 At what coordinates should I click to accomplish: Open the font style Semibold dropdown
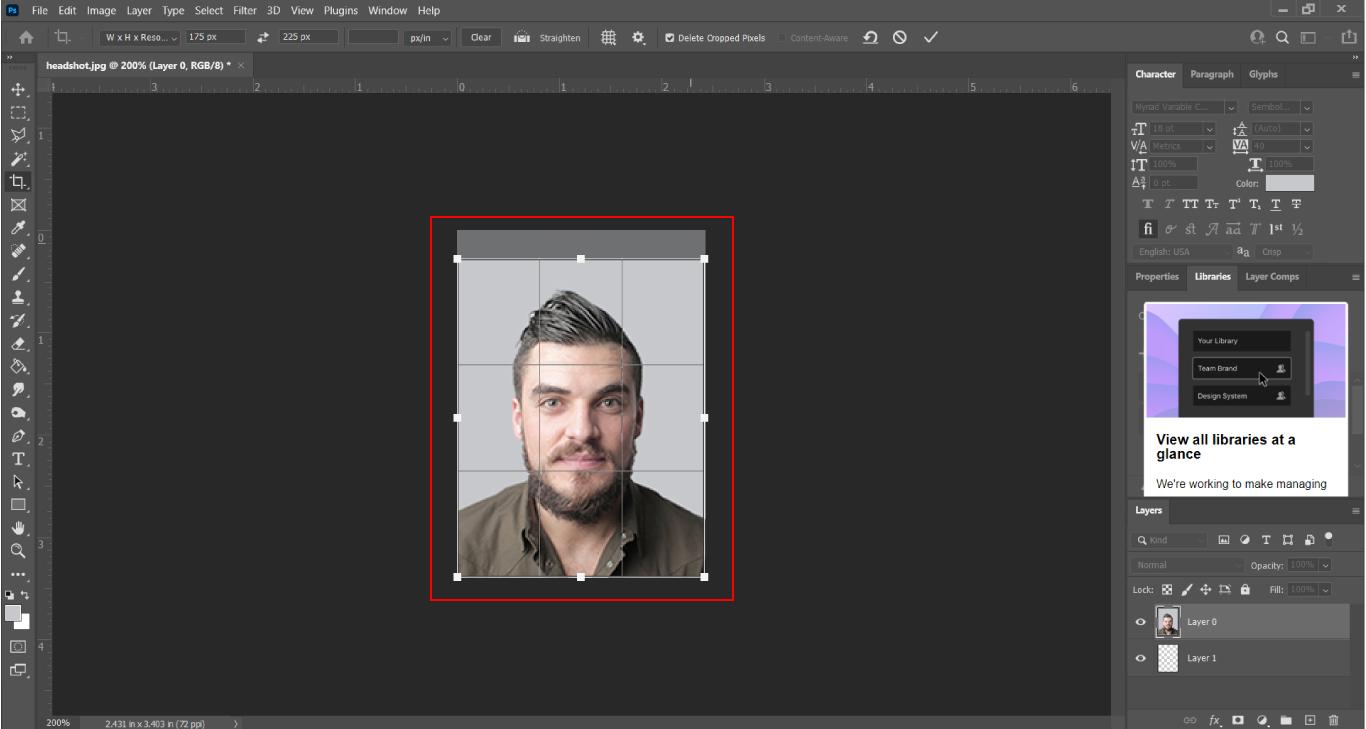pos(1307,107)
